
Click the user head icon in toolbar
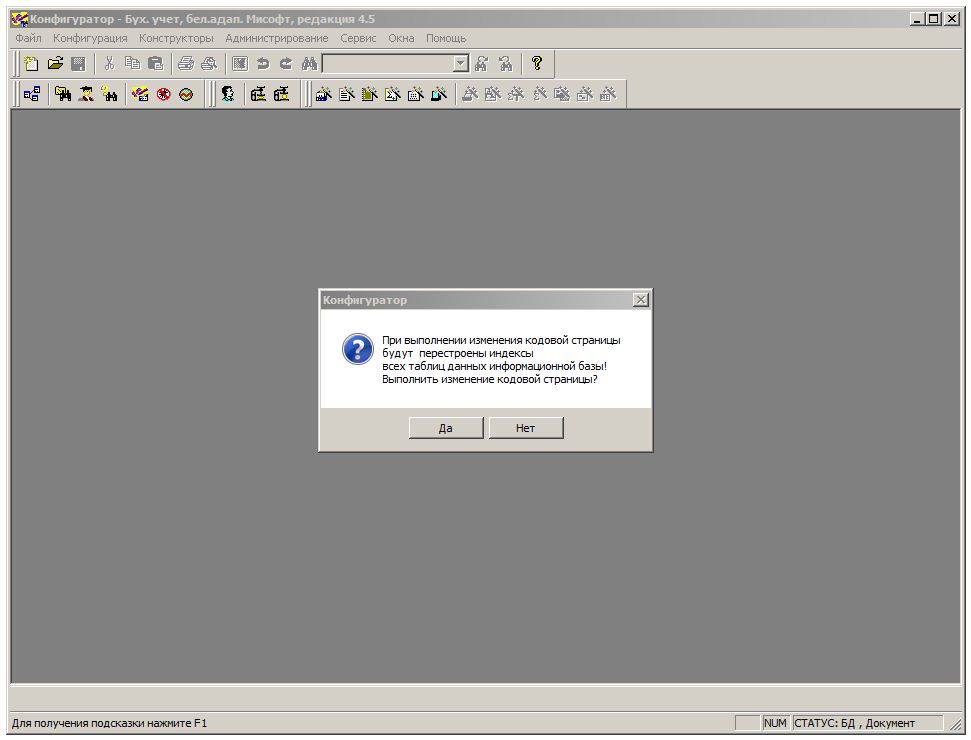pyautogui.click(x=228, y=94)
